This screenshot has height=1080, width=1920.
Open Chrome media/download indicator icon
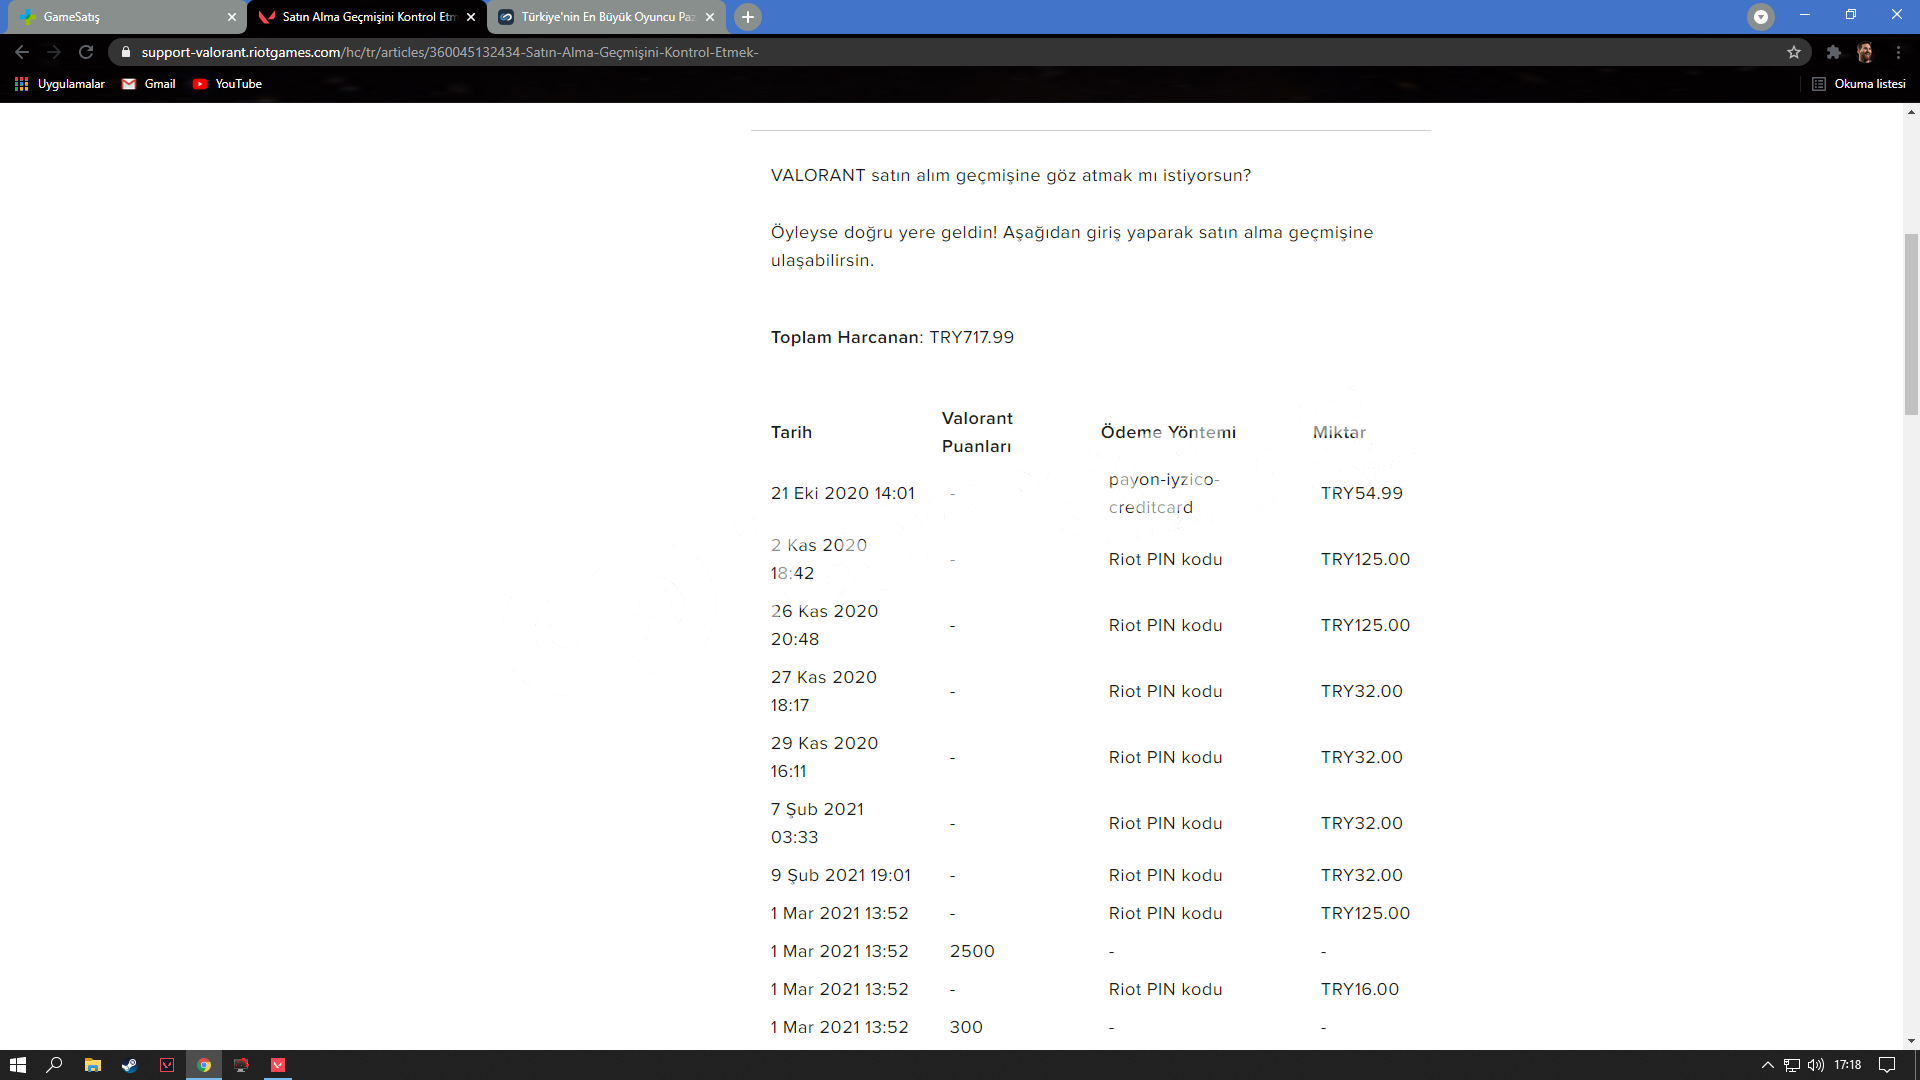1761,17
